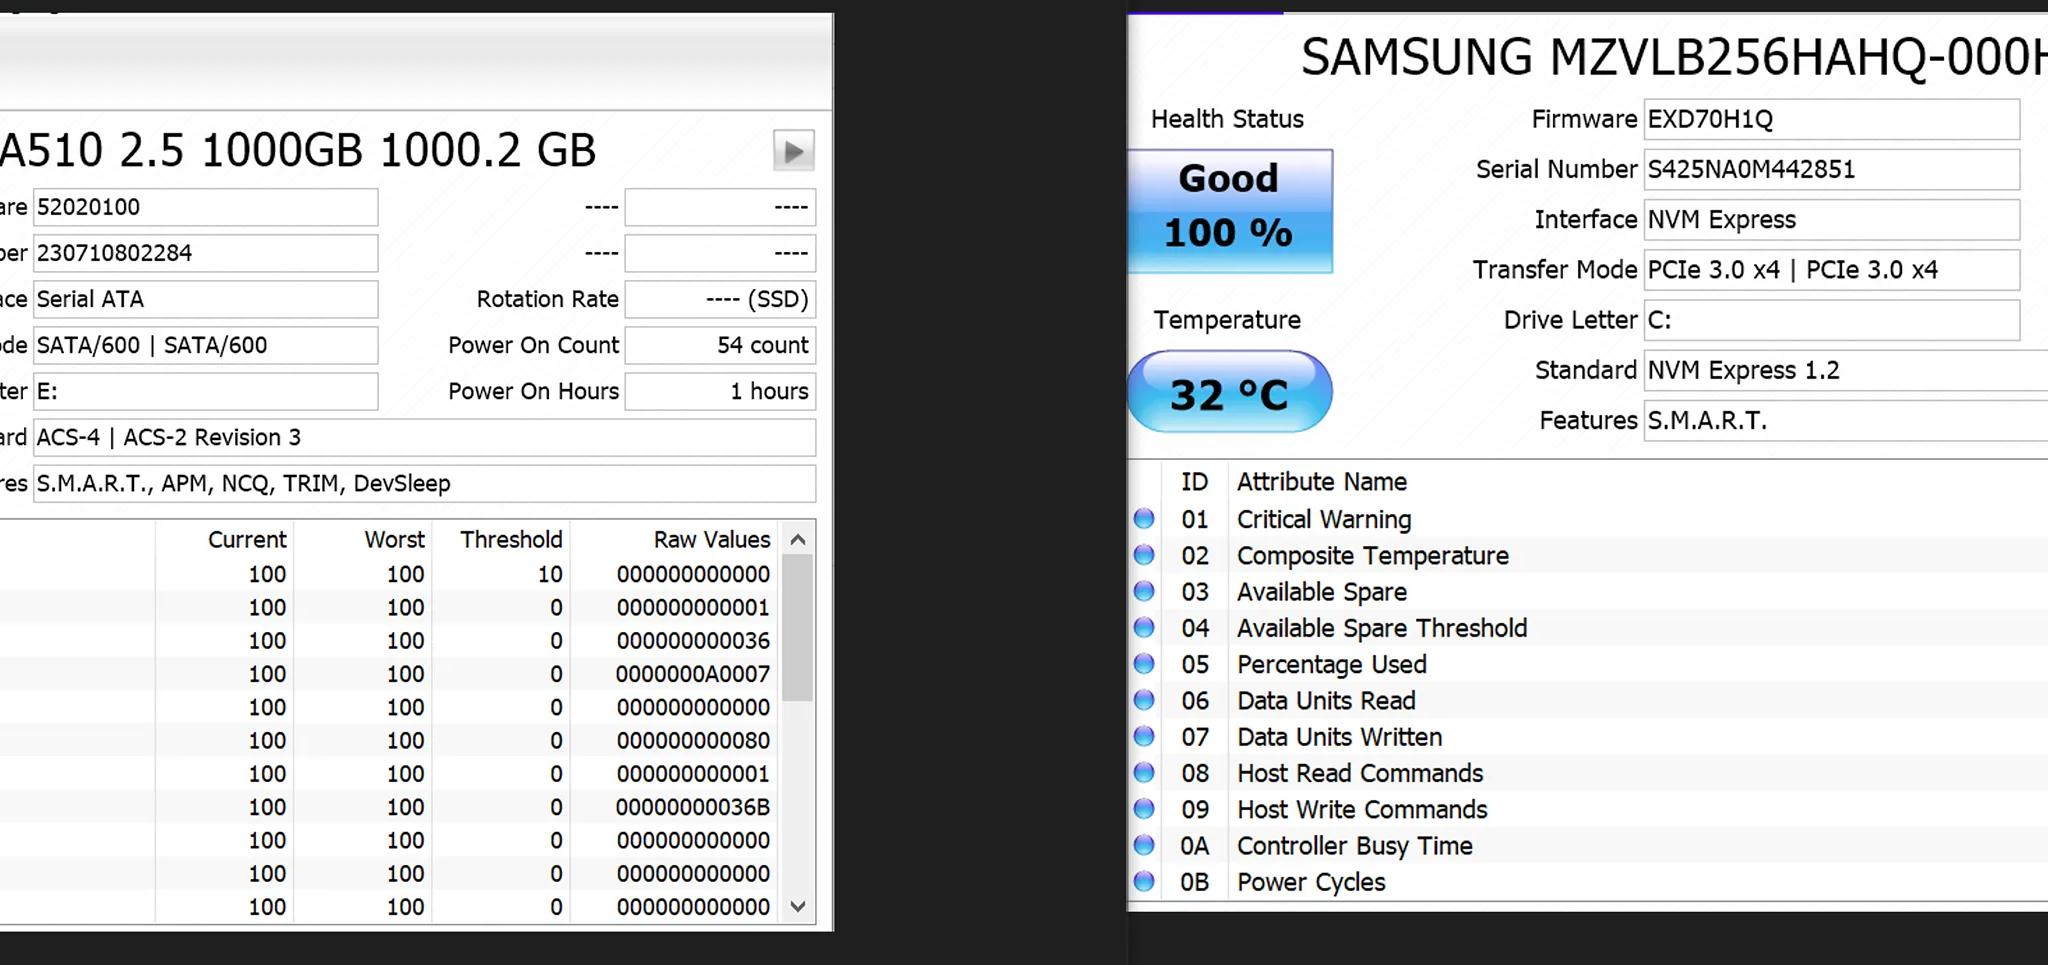
Task: Click the Threshold column header
Action: click(x=511, y=540)
